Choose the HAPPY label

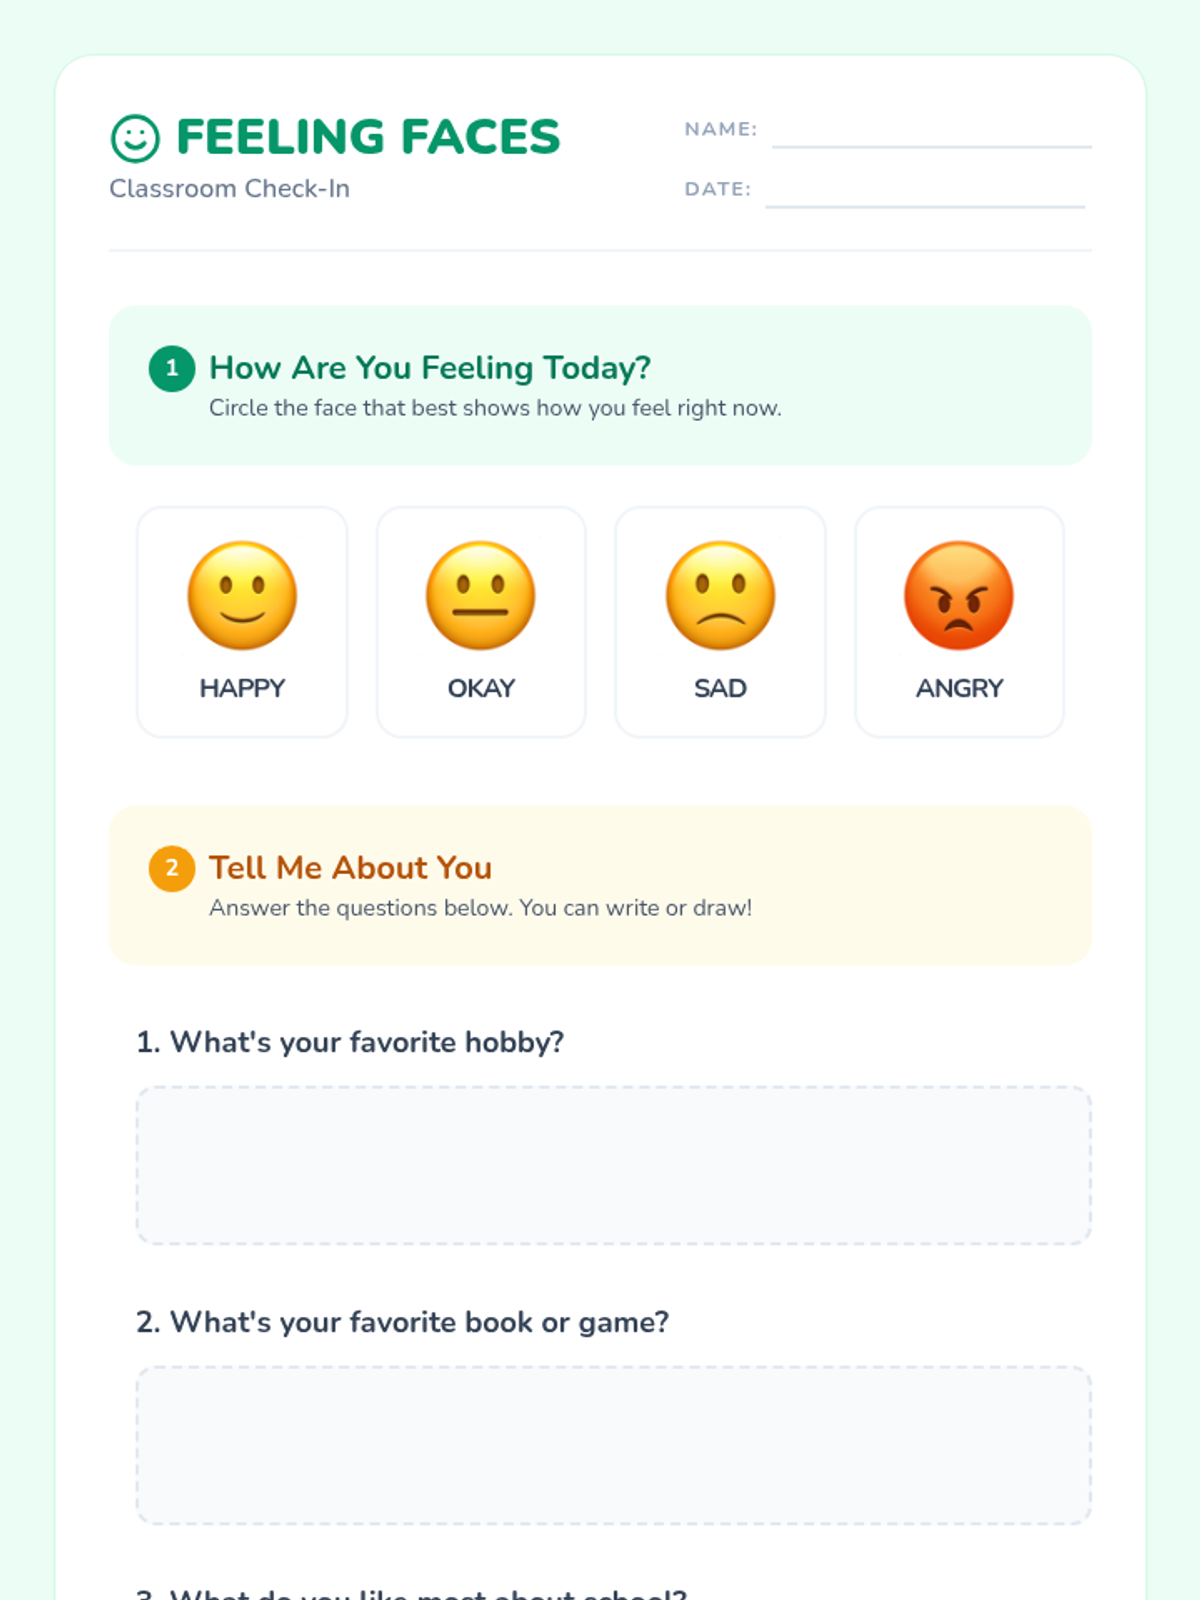(242, 688)
